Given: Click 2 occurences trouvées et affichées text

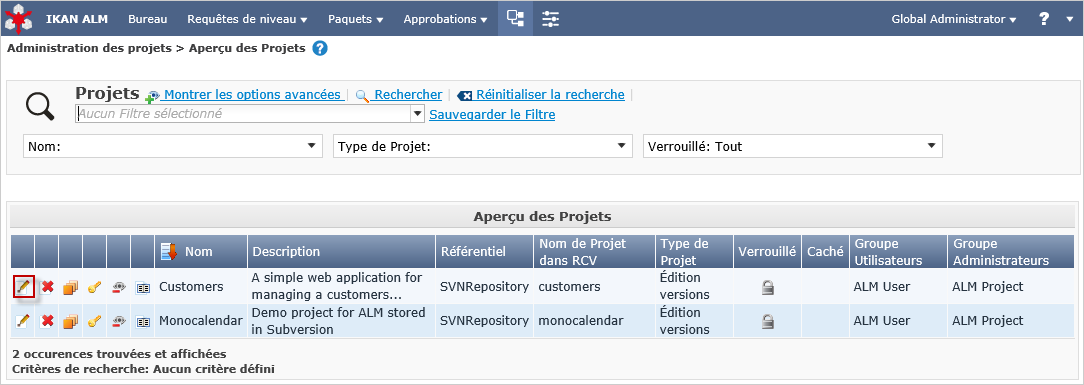Looking at the screenshot, I should coord(119,354).
